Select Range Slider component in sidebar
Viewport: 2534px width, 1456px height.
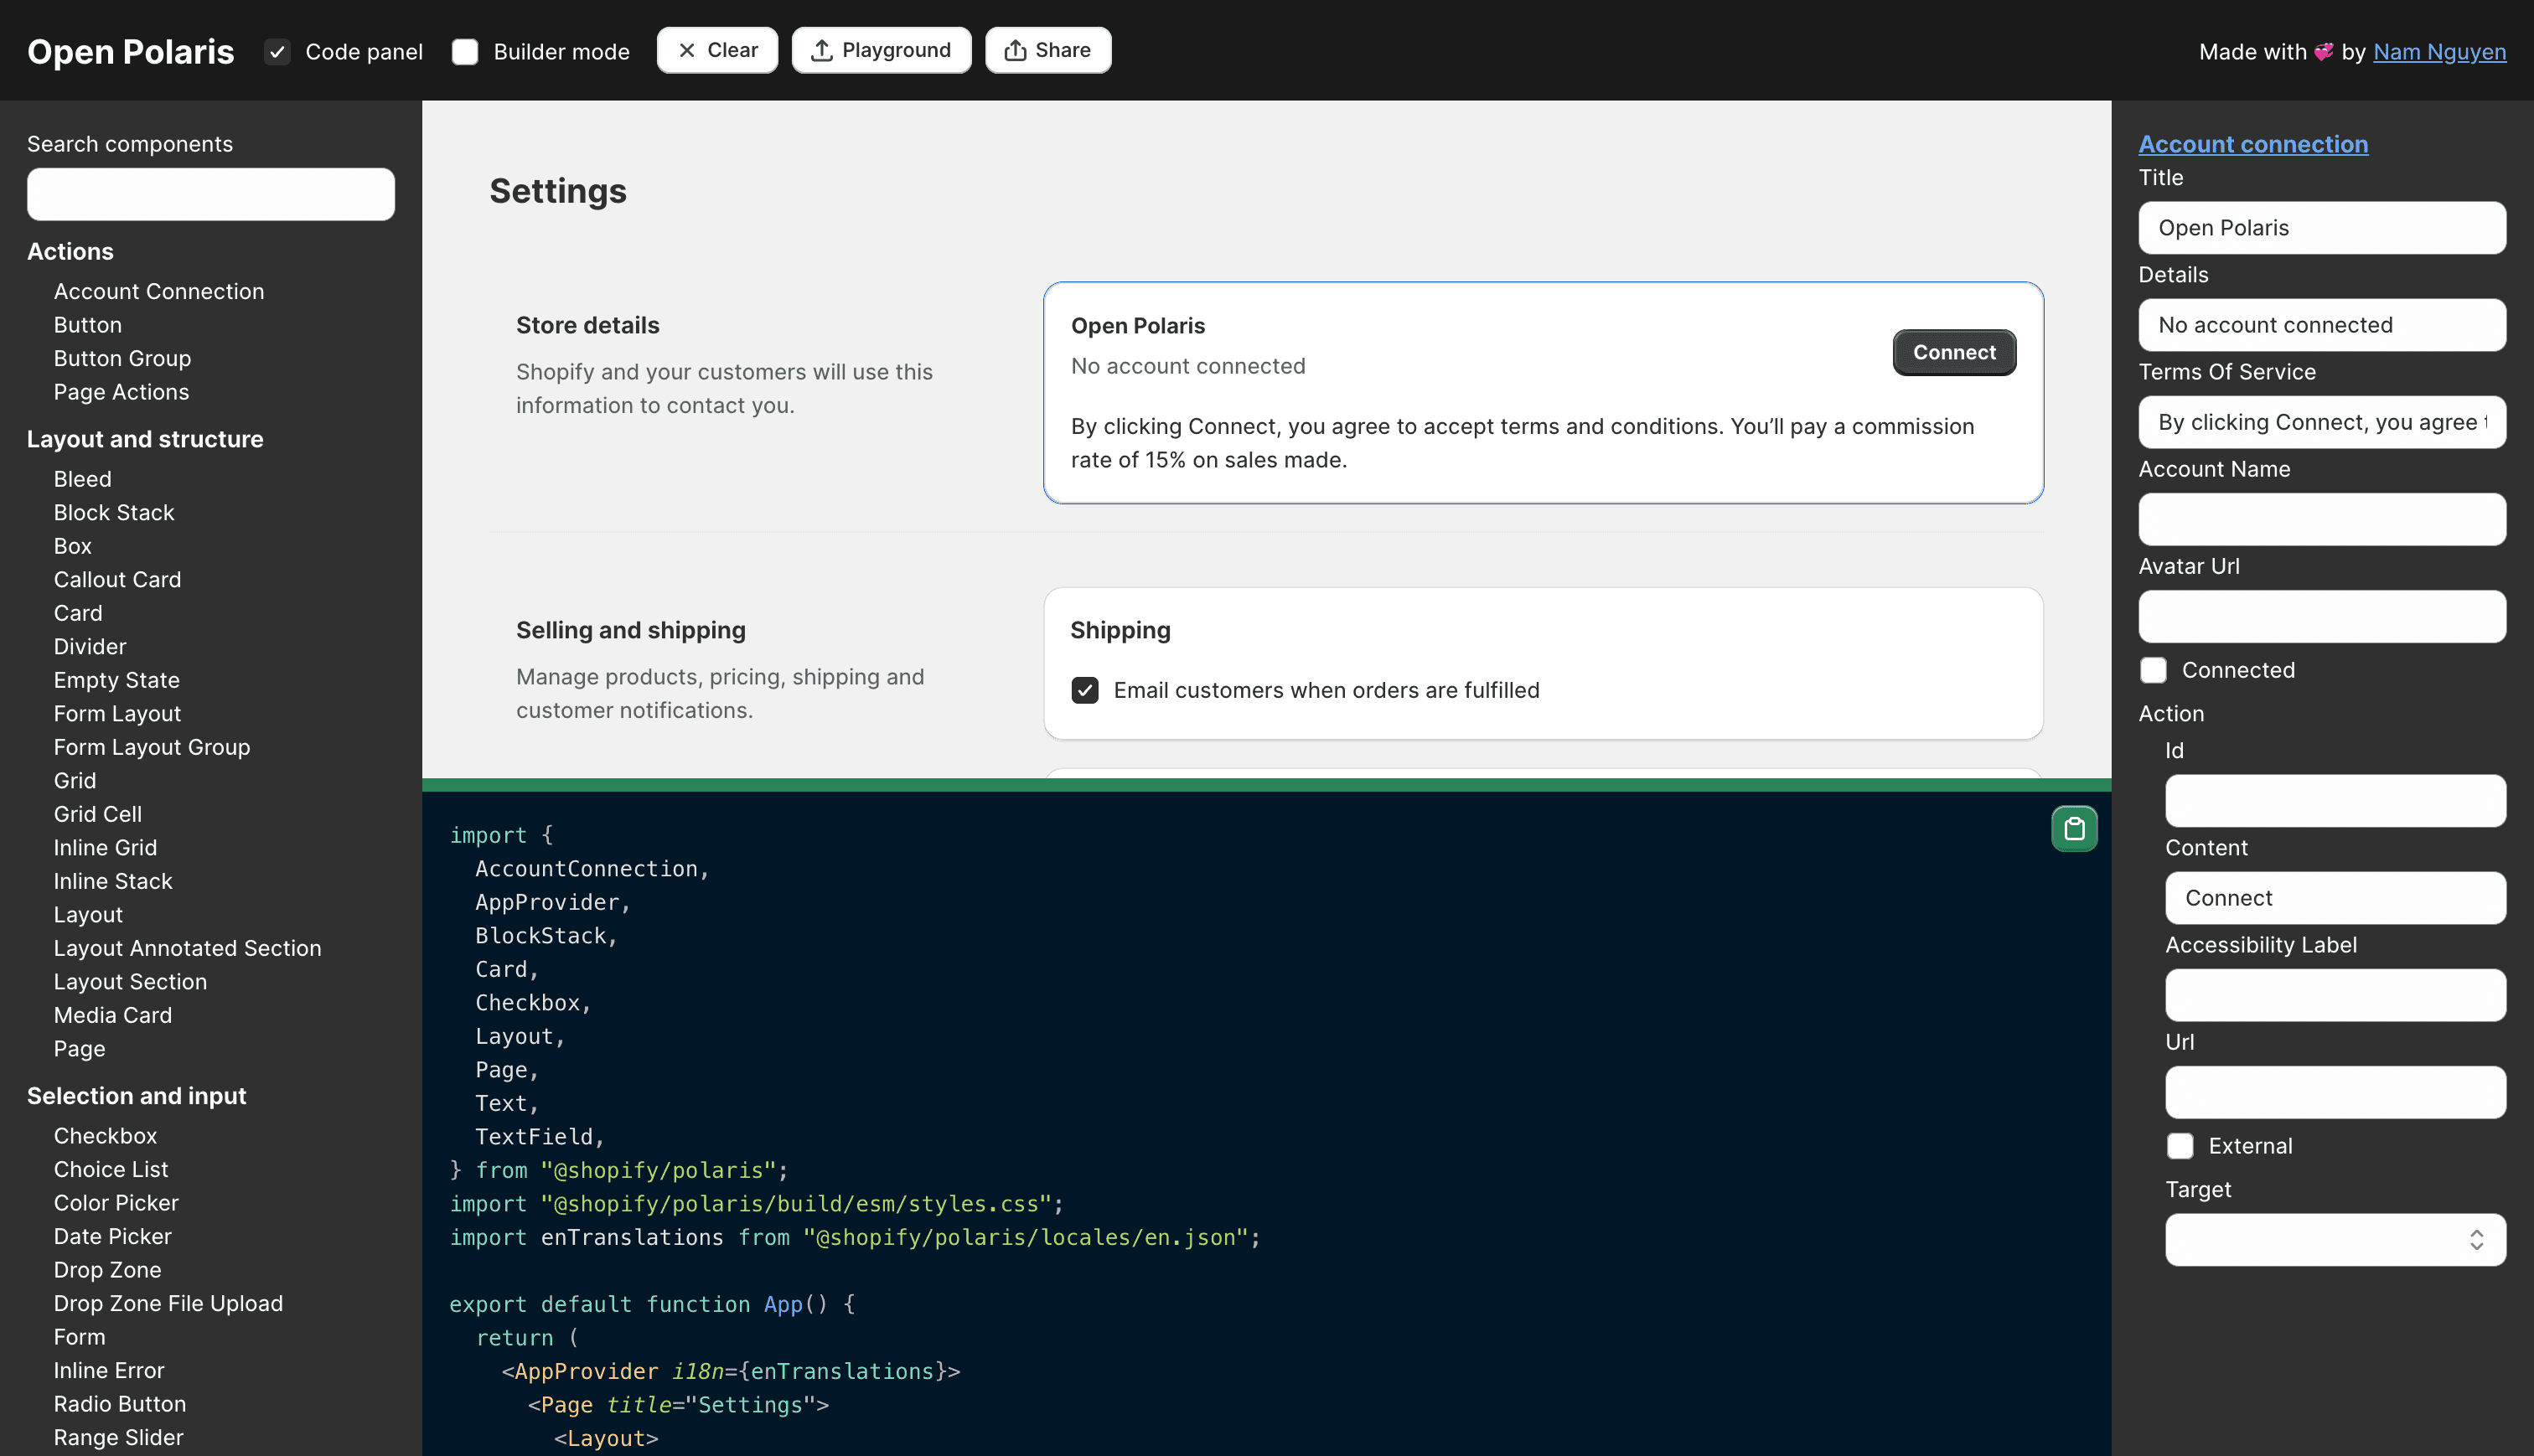[118, 1437]
